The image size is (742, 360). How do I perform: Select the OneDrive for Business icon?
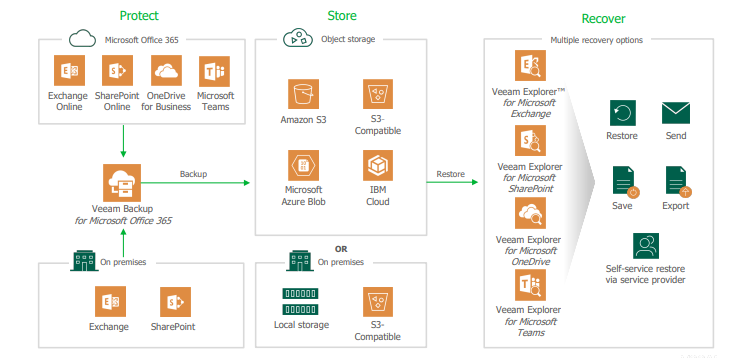point(166,70)
